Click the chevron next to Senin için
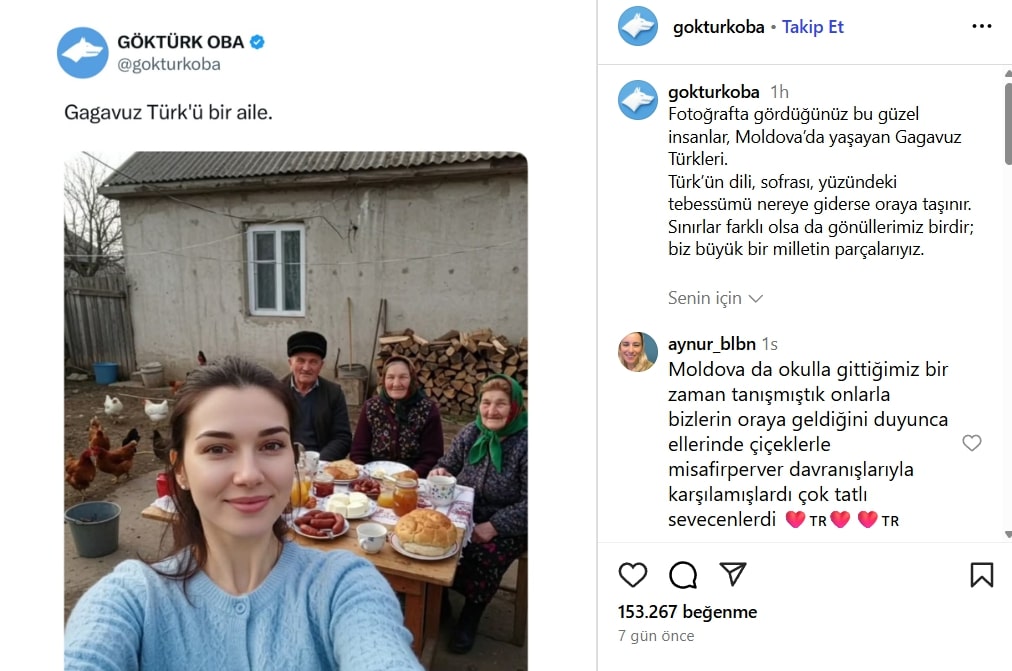 coord(756,299)
